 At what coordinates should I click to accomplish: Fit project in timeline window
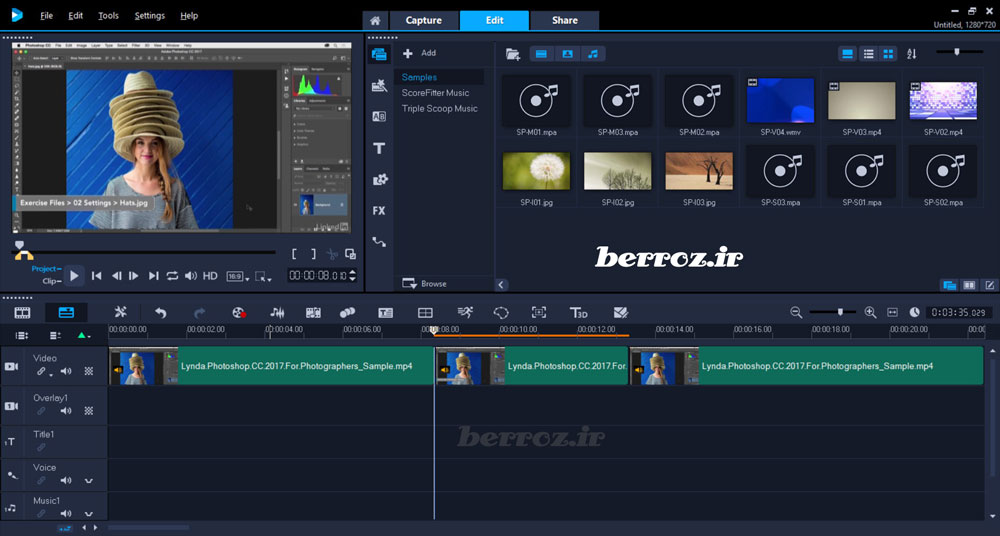pos(892,312)
